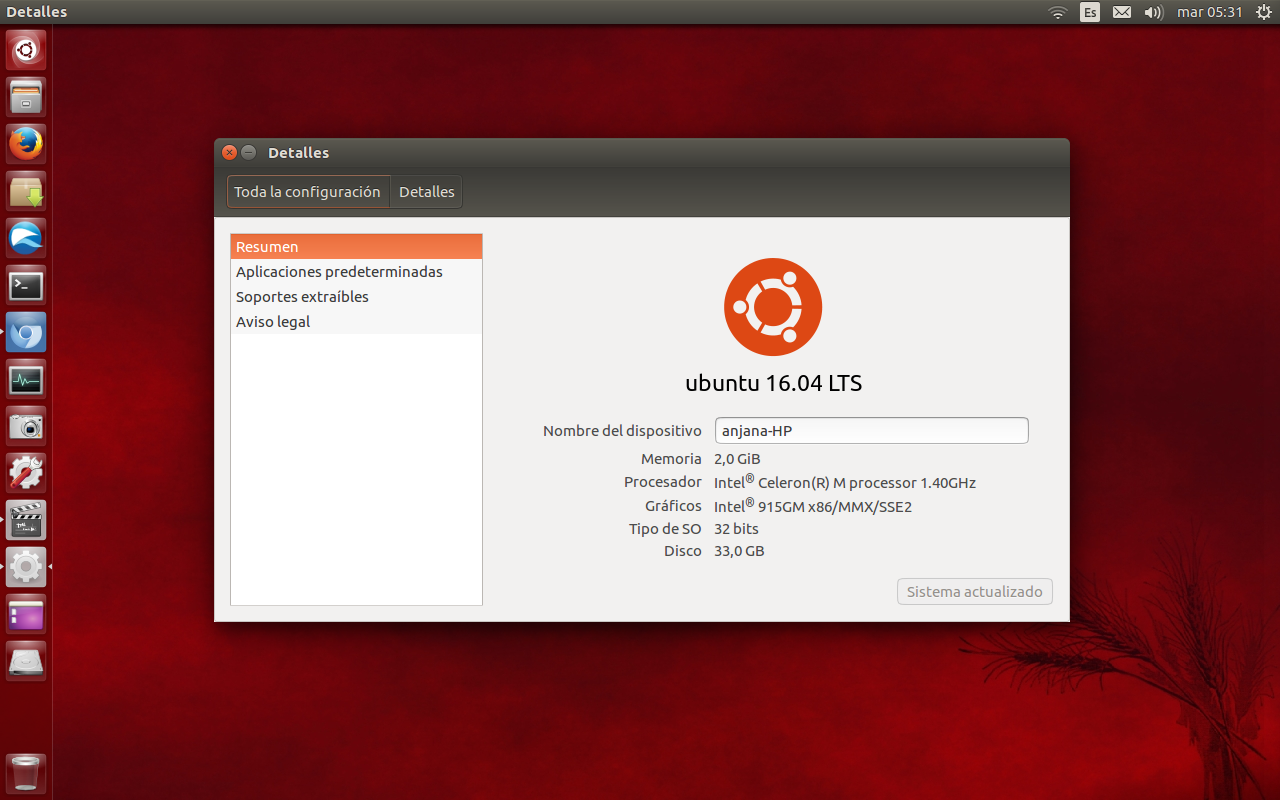
Task: Launch Firefox web browser
Action: [26, 144]
